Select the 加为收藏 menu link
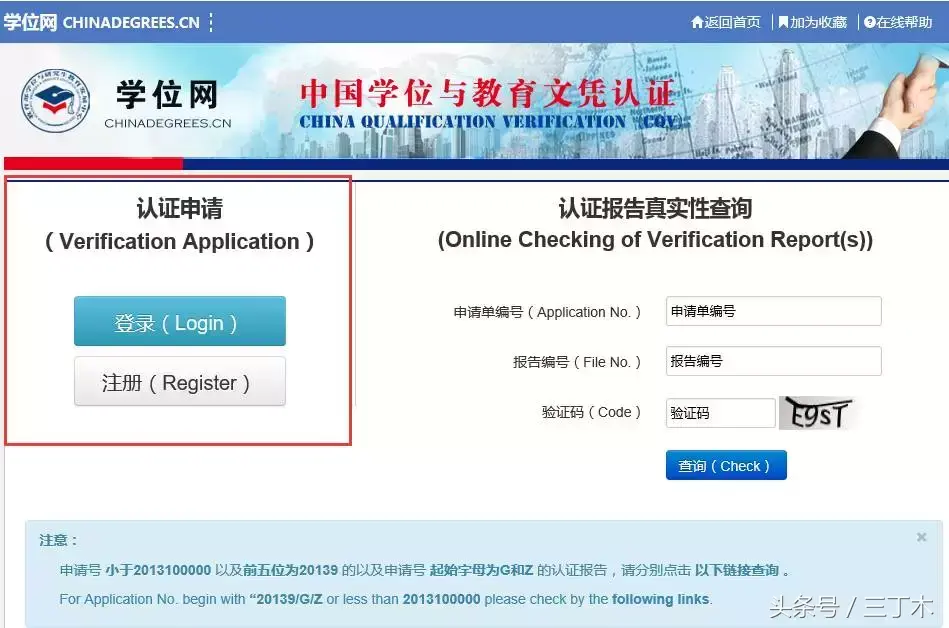The width and height of the screenshot is (949, 628). coord(812,22)
